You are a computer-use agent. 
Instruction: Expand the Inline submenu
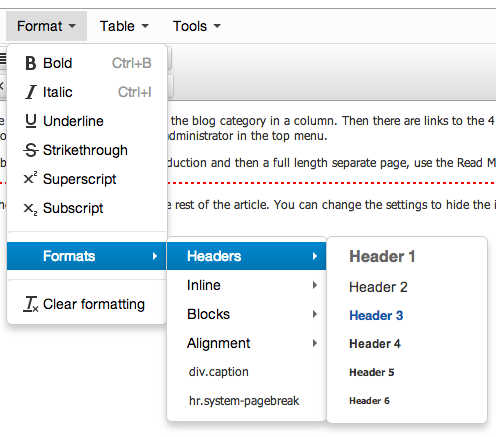coord(246,285)
